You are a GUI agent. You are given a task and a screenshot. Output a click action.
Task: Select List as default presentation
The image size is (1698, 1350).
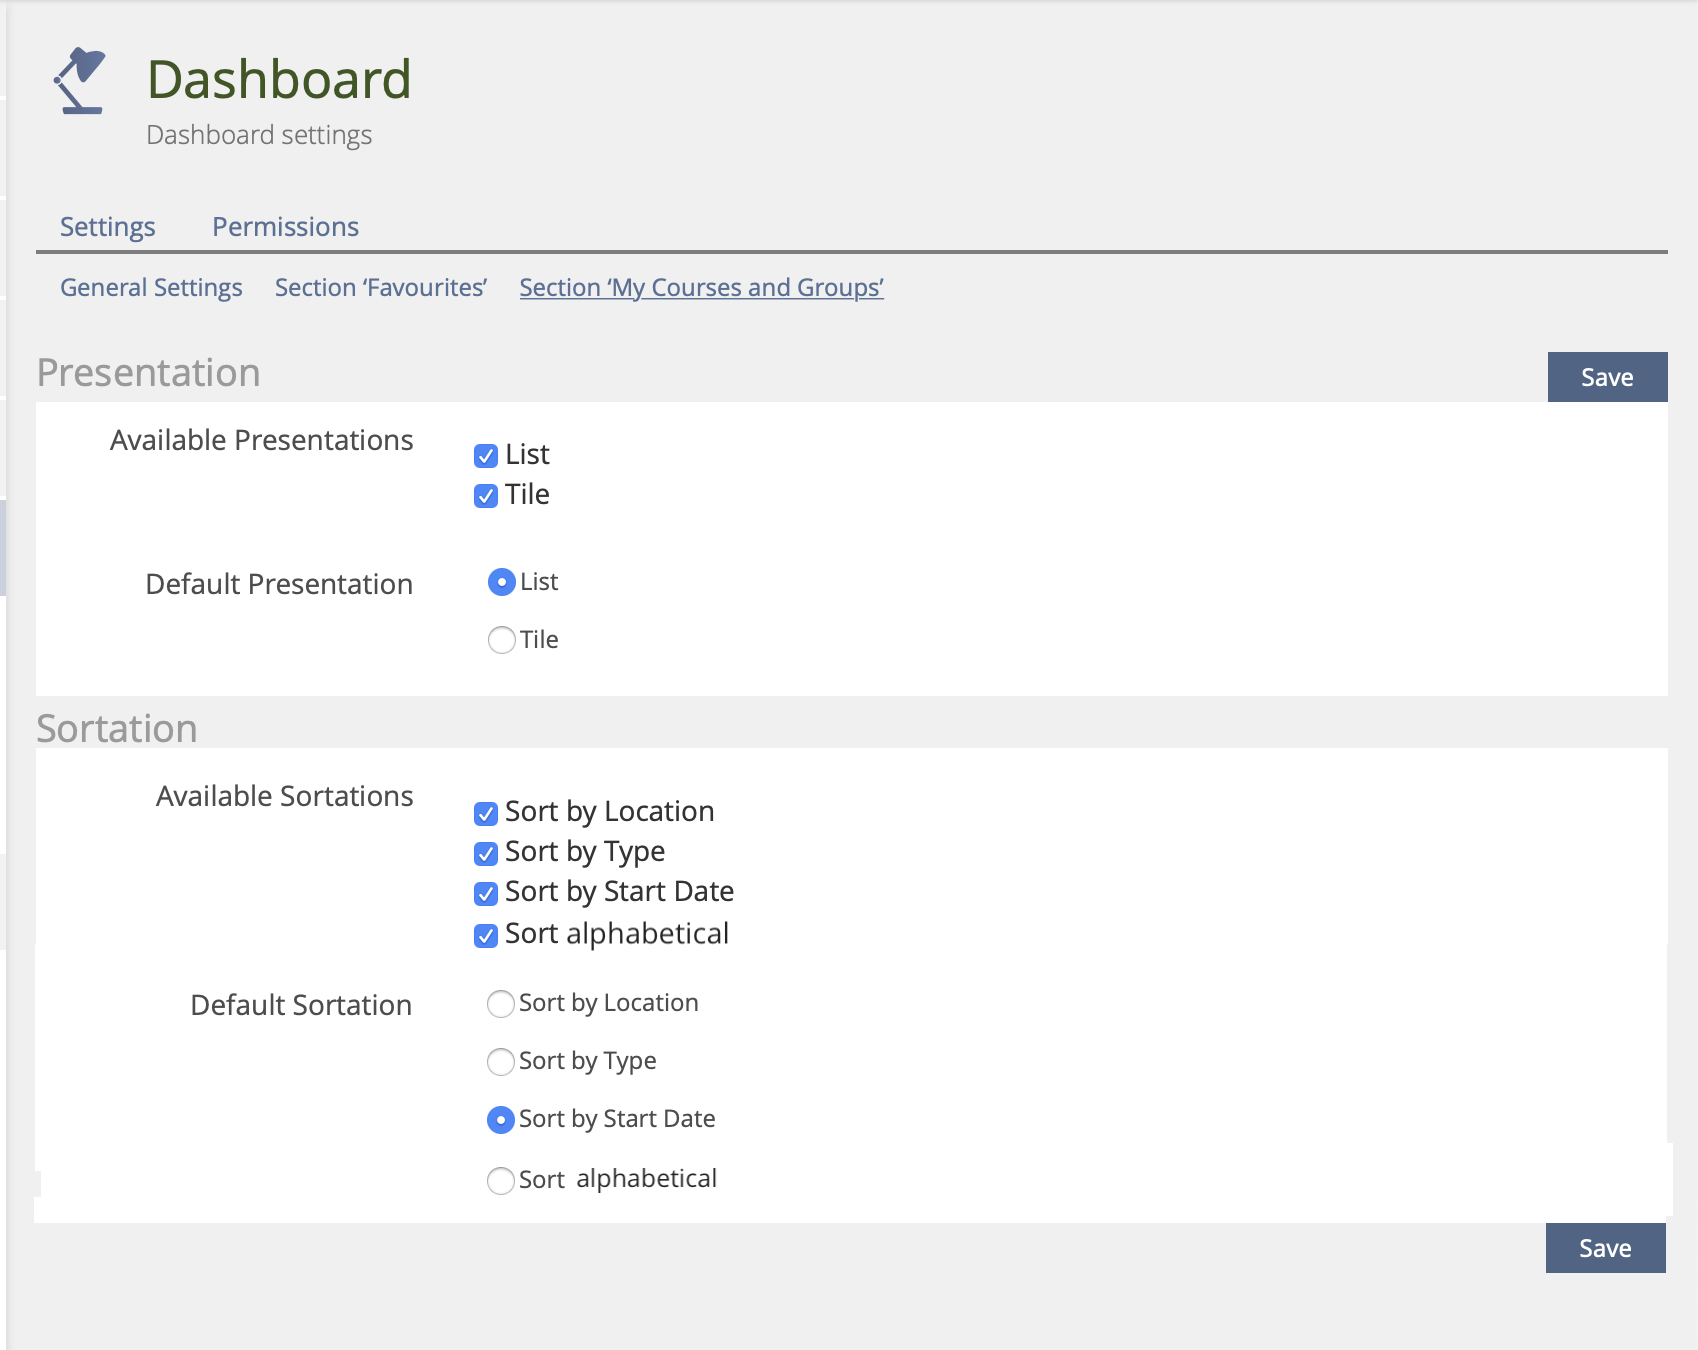[x=502, y=582]
